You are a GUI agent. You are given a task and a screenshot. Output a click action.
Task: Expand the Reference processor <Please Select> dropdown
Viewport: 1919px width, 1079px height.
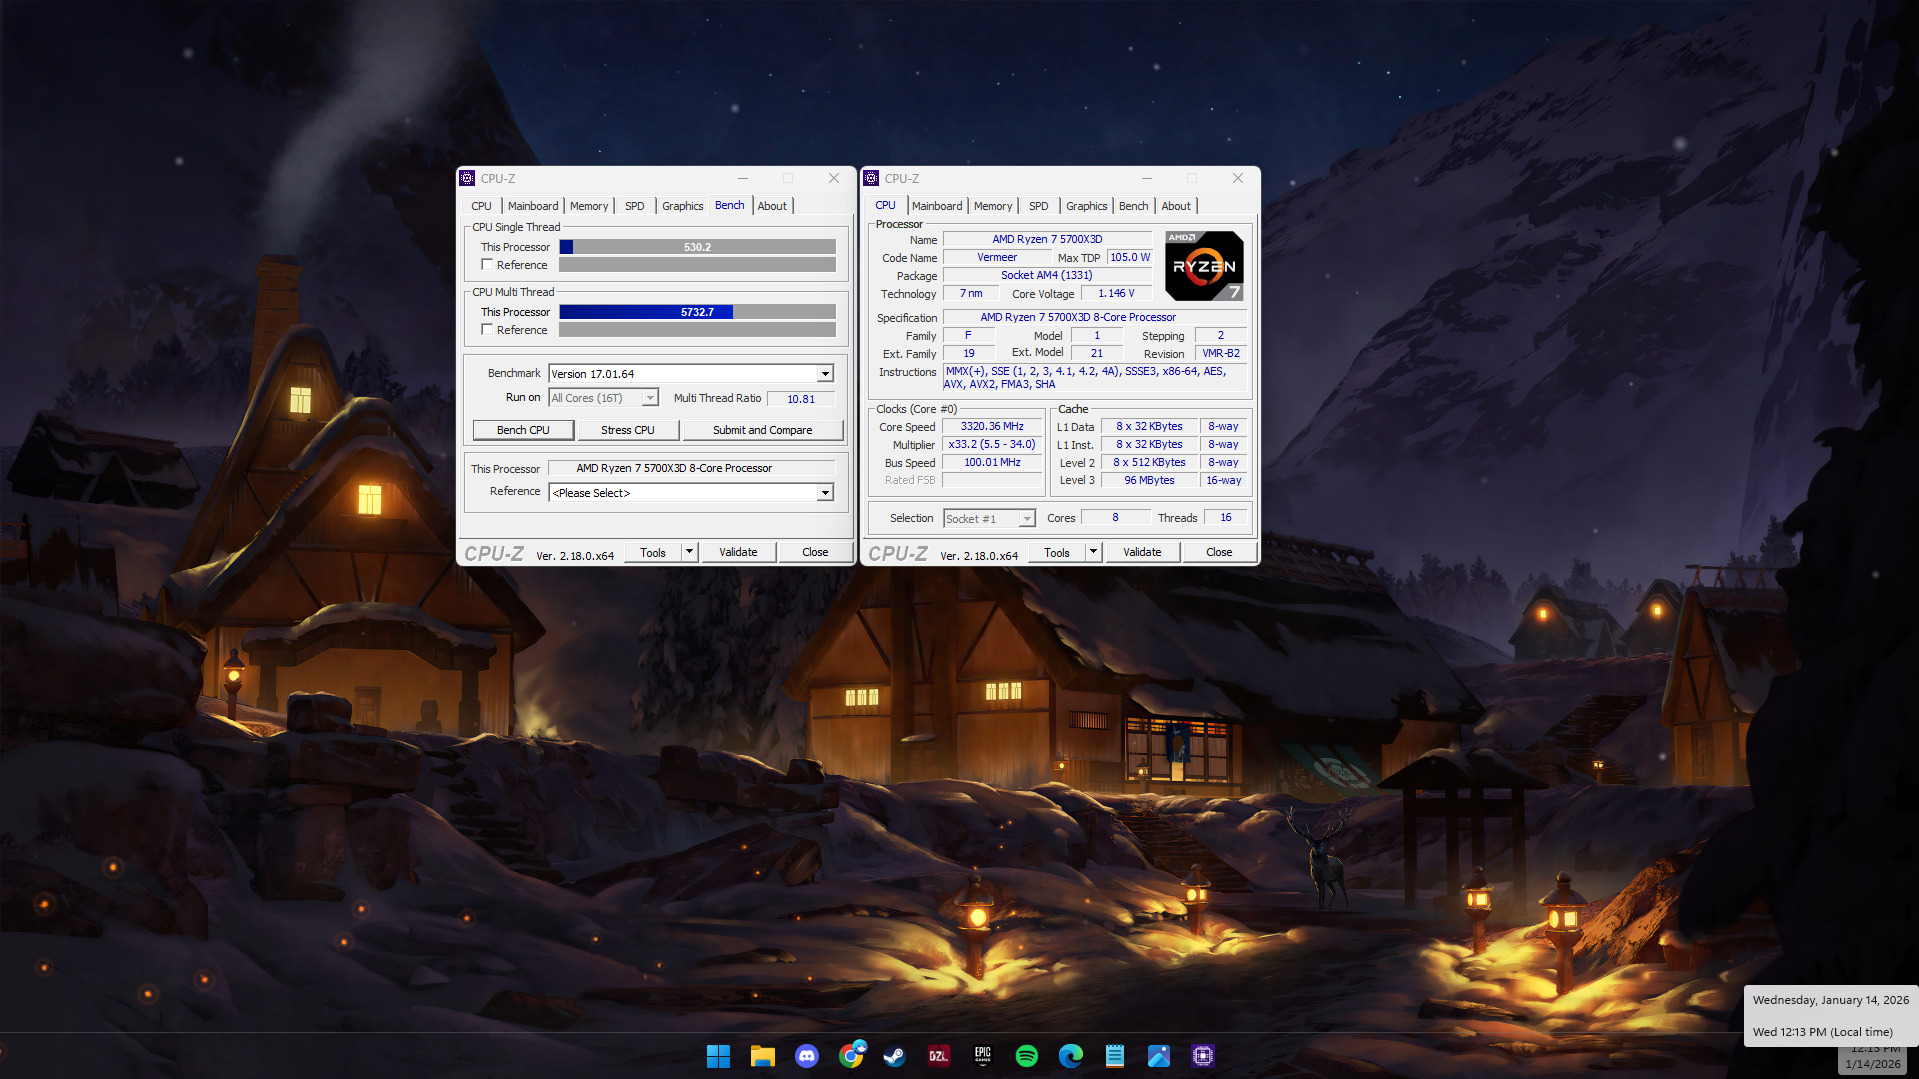pos(825,493)
